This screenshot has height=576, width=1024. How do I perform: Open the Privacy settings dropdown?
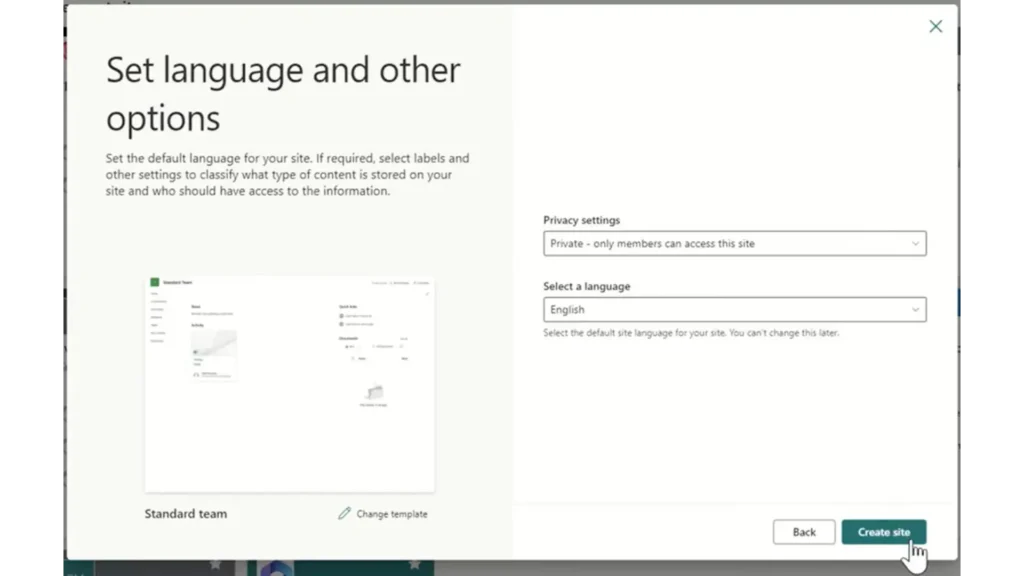(734, 243)
